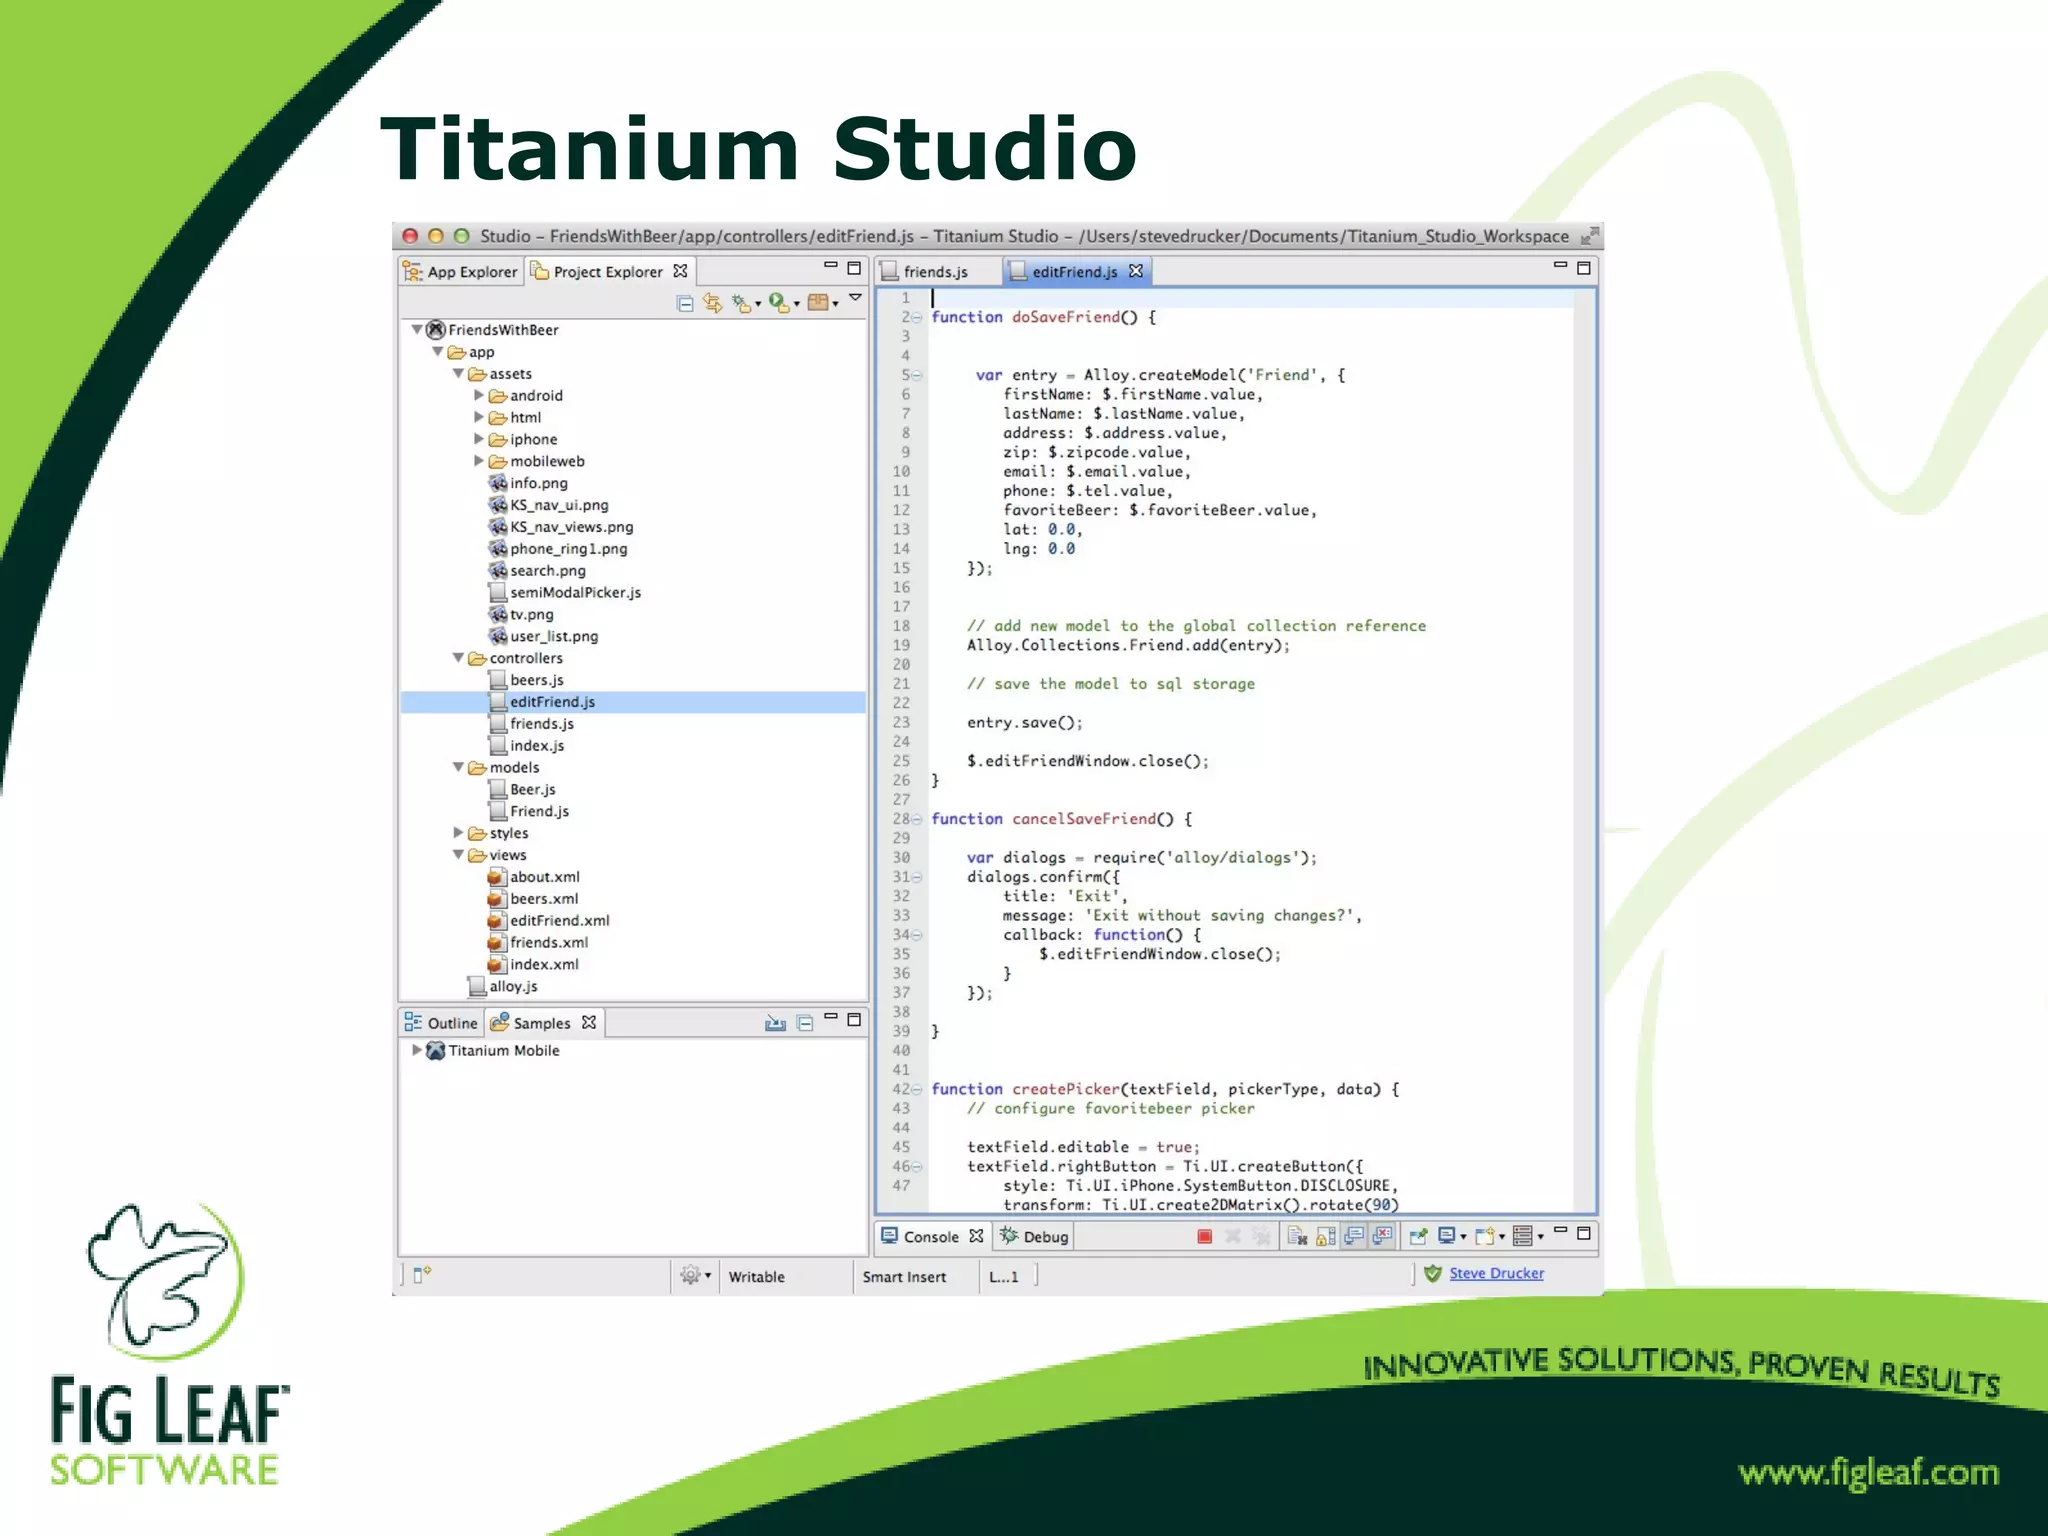2048x1536 pixels.
Task: Click the Pin Console icon
Action: [x=1418, y=1237]
